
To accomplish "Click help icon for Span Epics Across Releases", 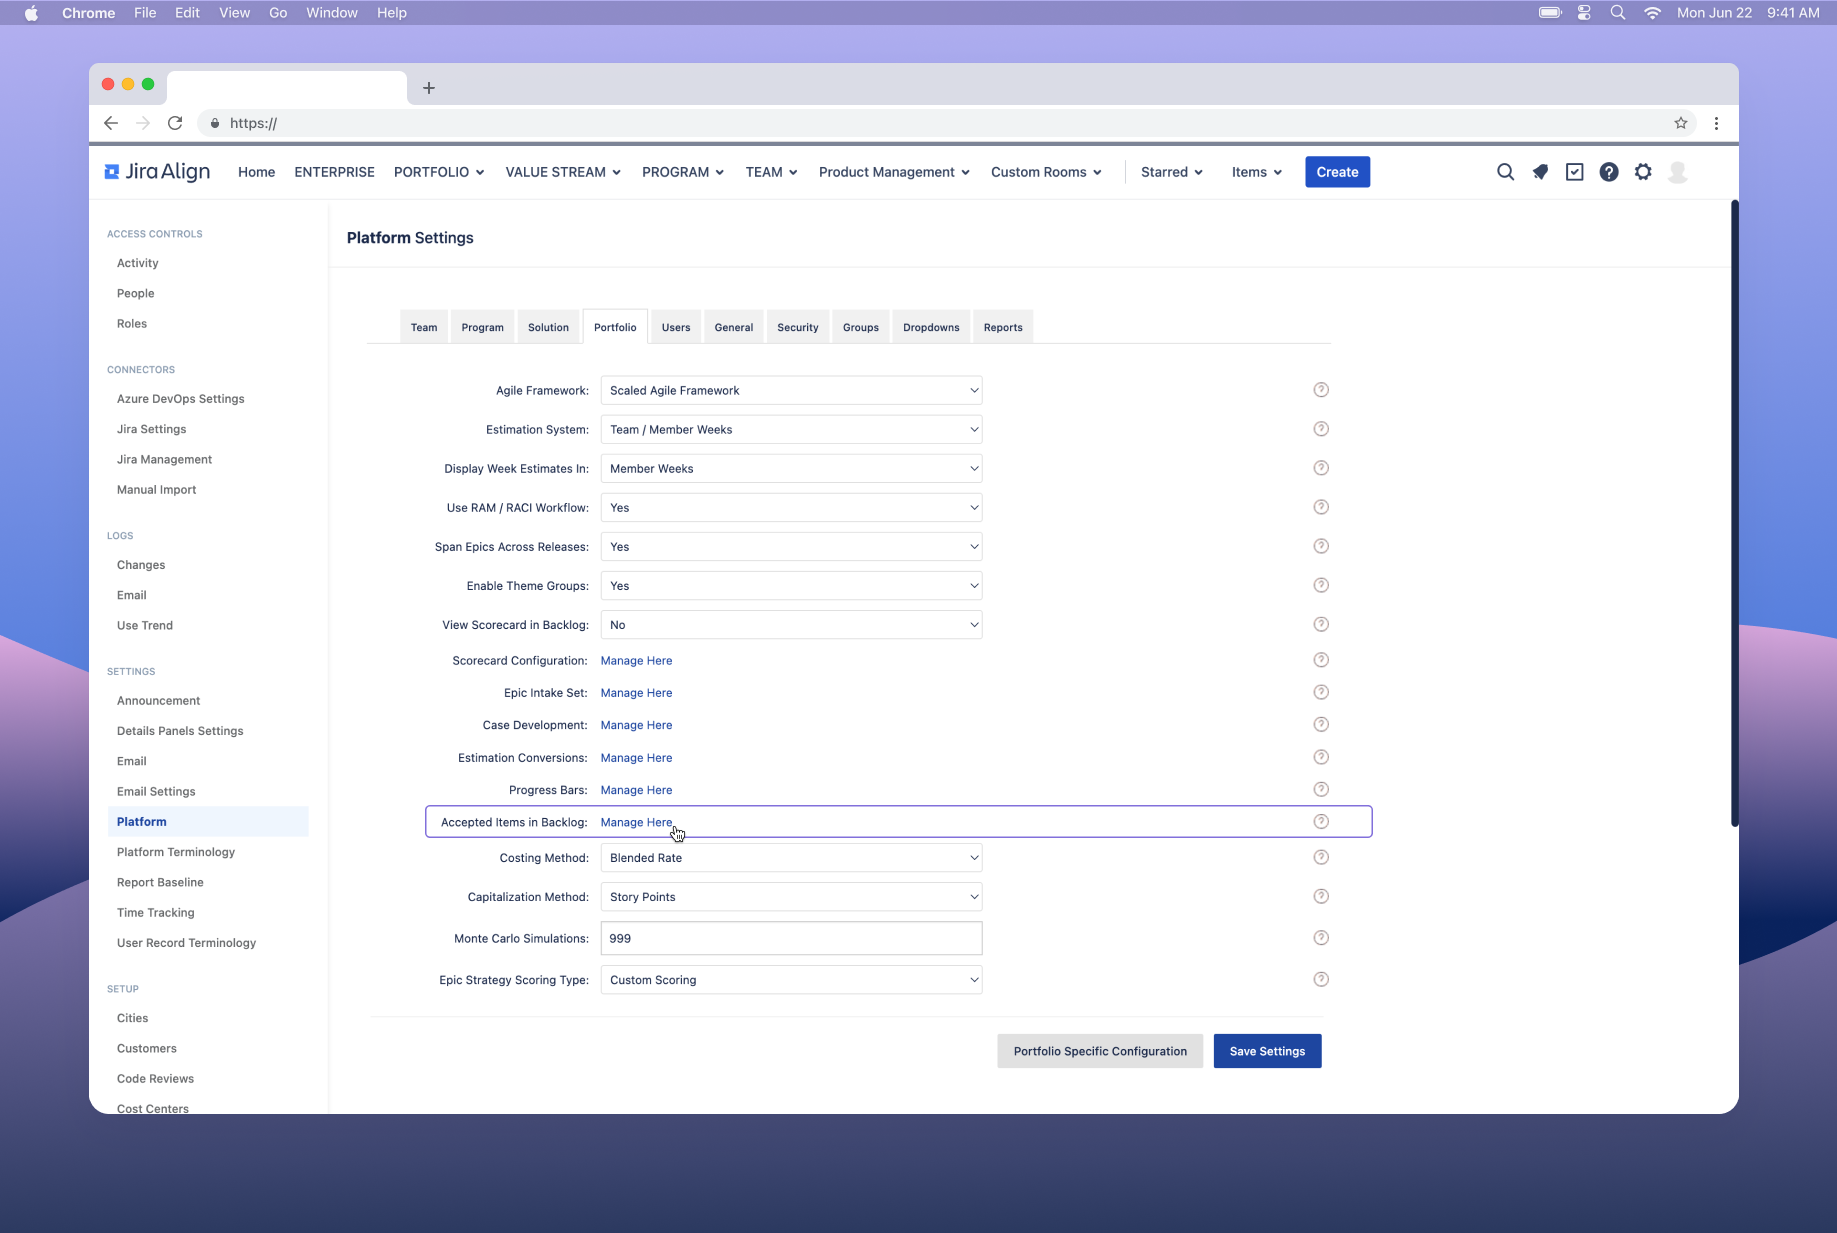I will pyautogui.click(x=1321, y=546).
